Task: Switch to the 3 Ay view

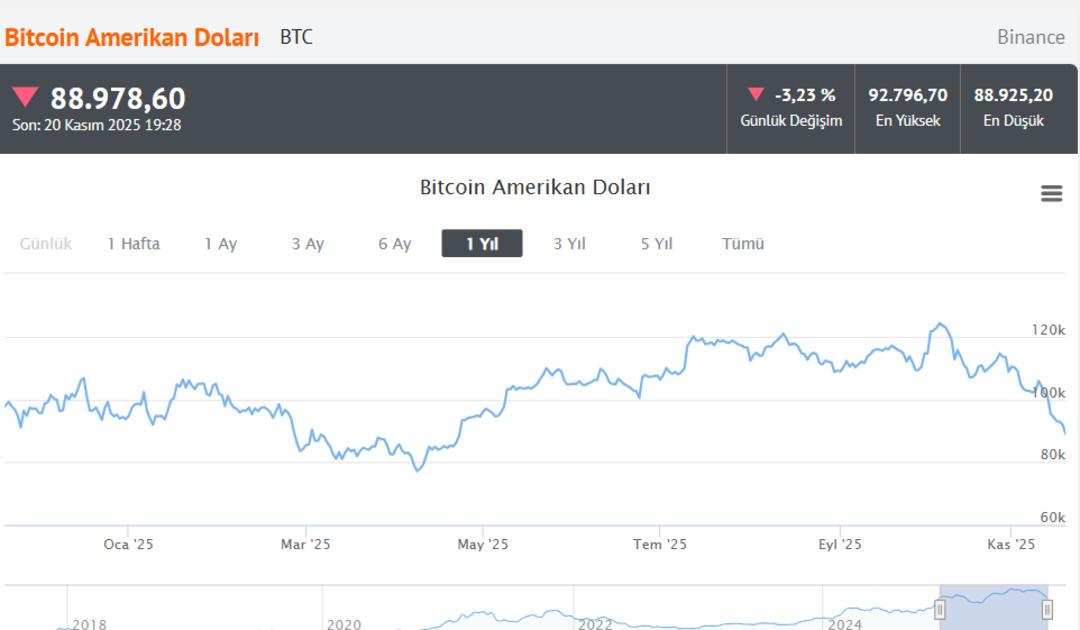Action: click(307, 243)
